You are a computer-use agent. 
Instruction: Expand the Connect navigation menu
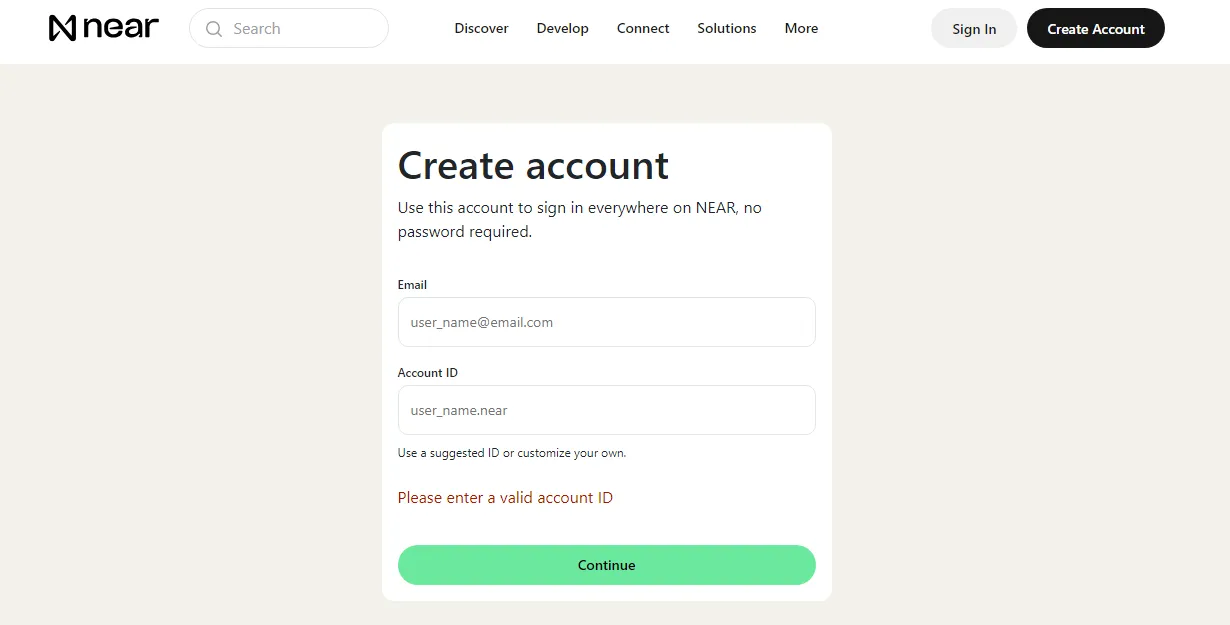[643, 28]
